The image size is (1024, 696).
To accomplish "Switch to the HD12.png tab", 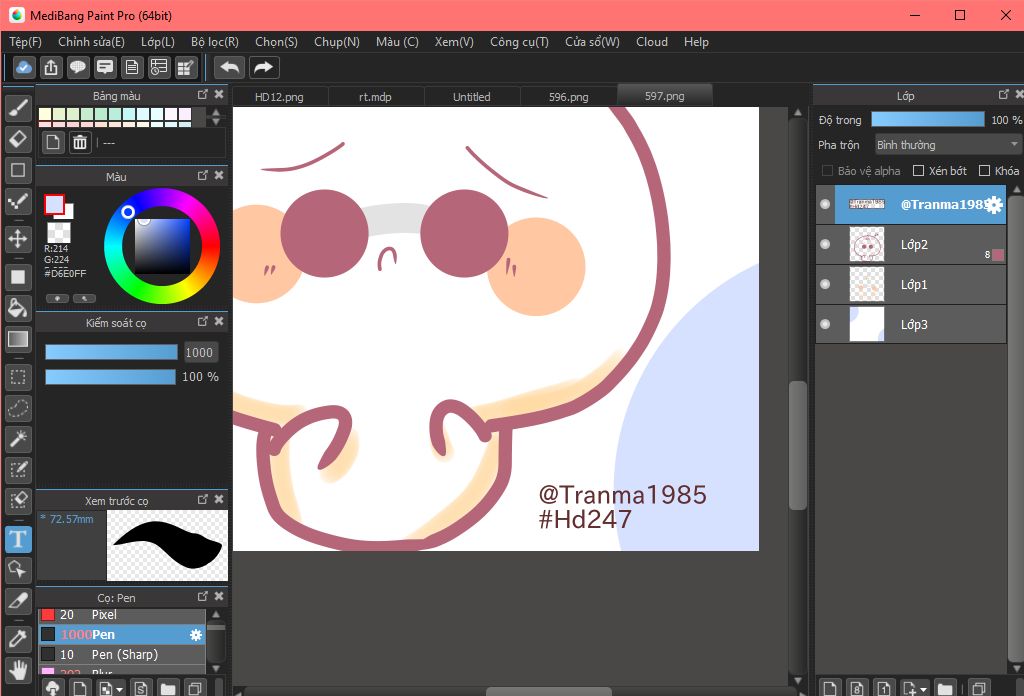I will [x=280, y=97].
